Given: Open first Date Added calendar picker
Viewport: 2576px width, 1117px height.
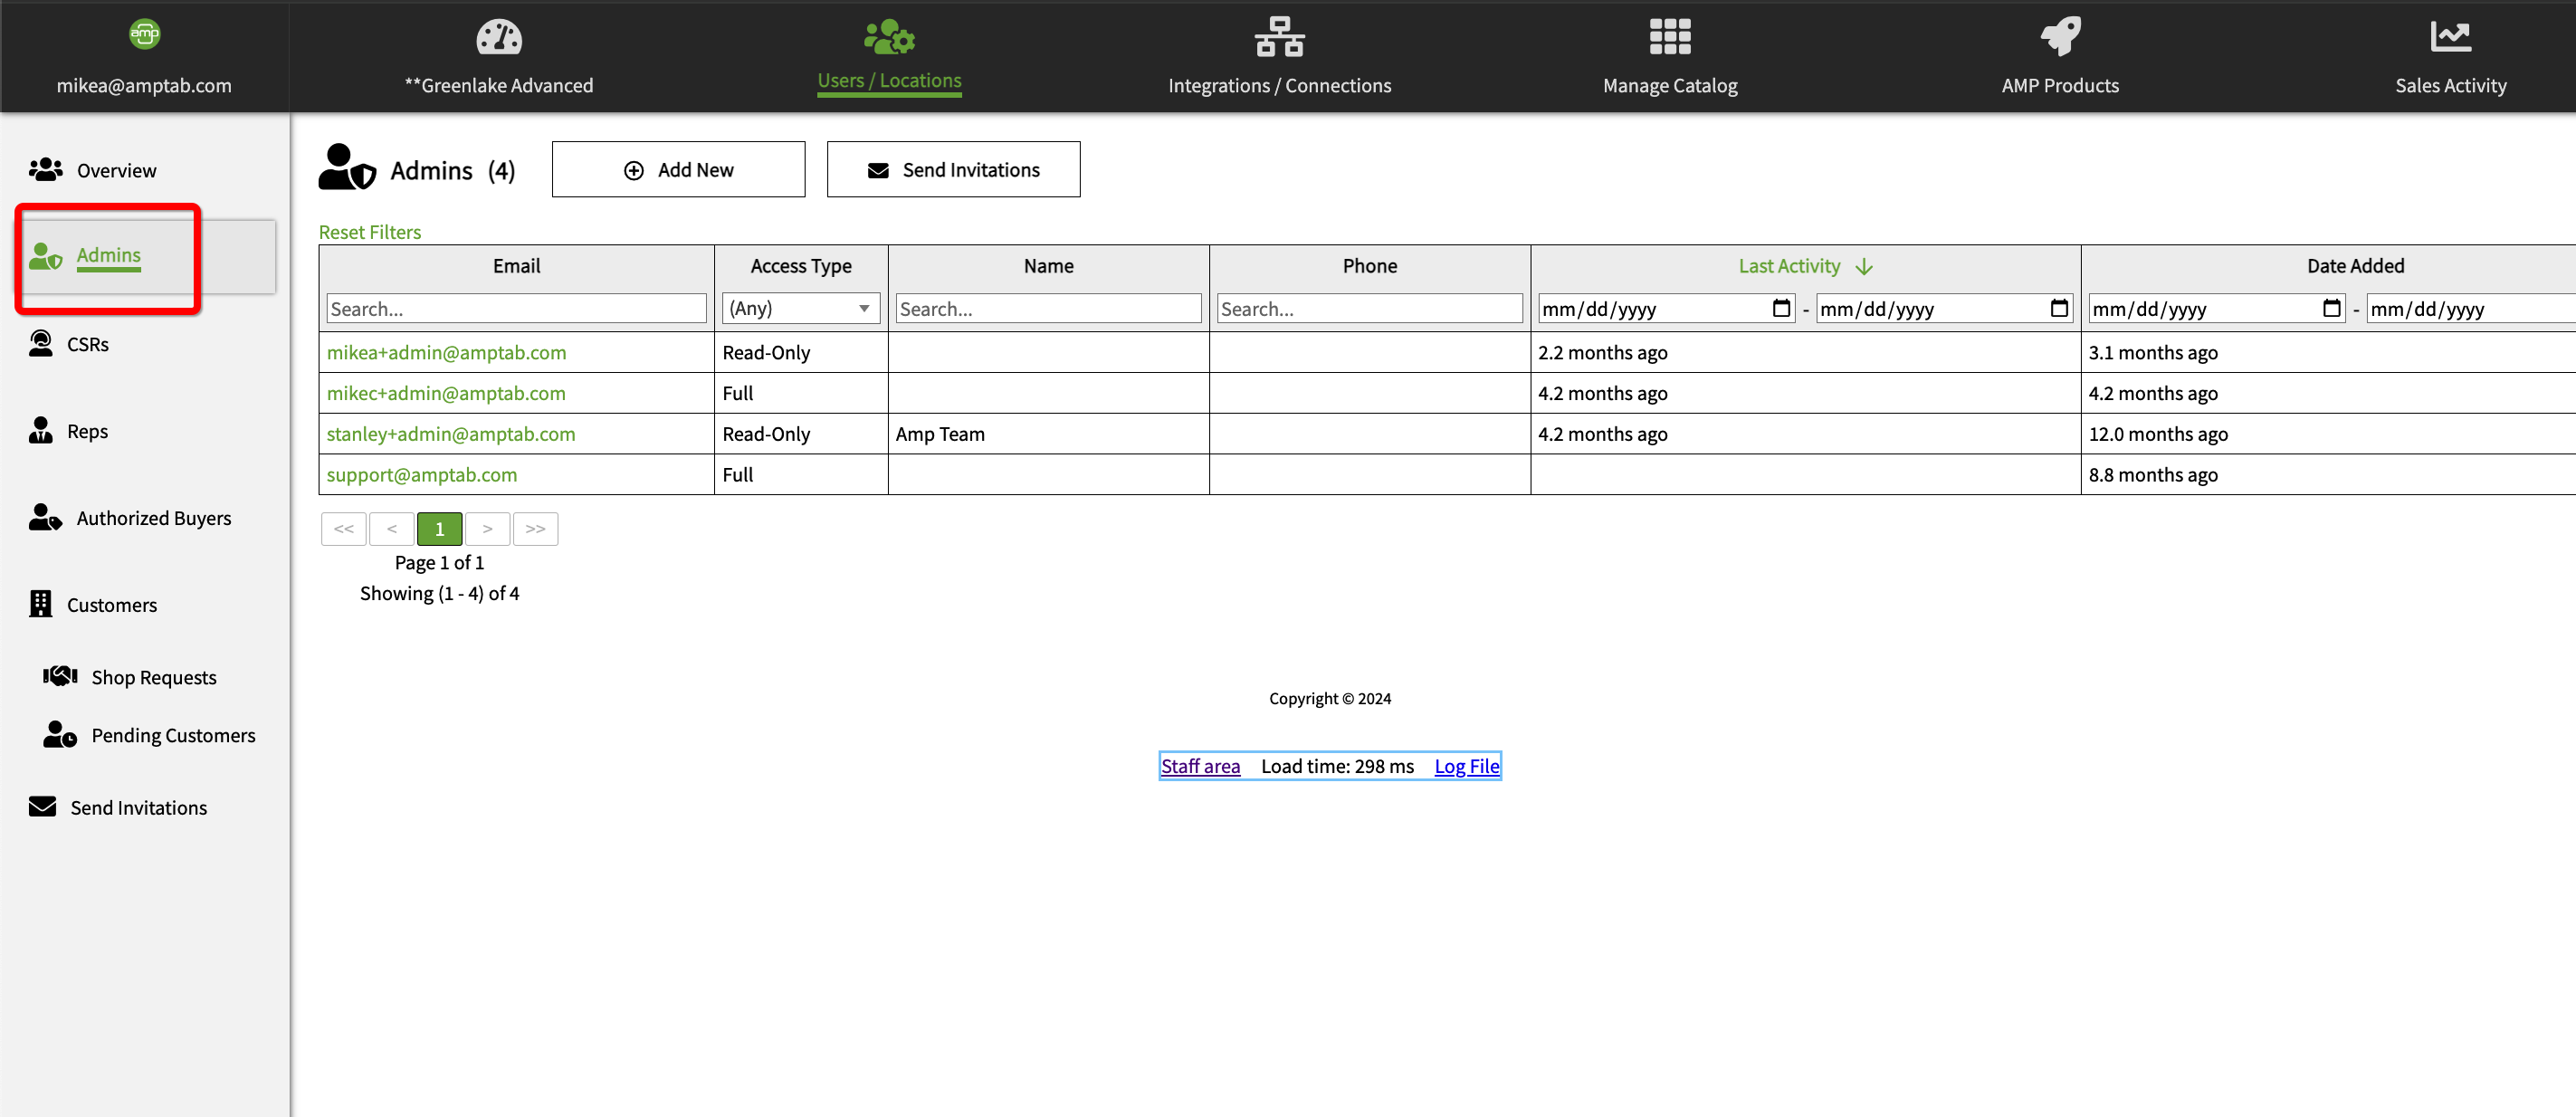Looking at the screenshot, I should pyautogui.click(x=2331, y=309).
